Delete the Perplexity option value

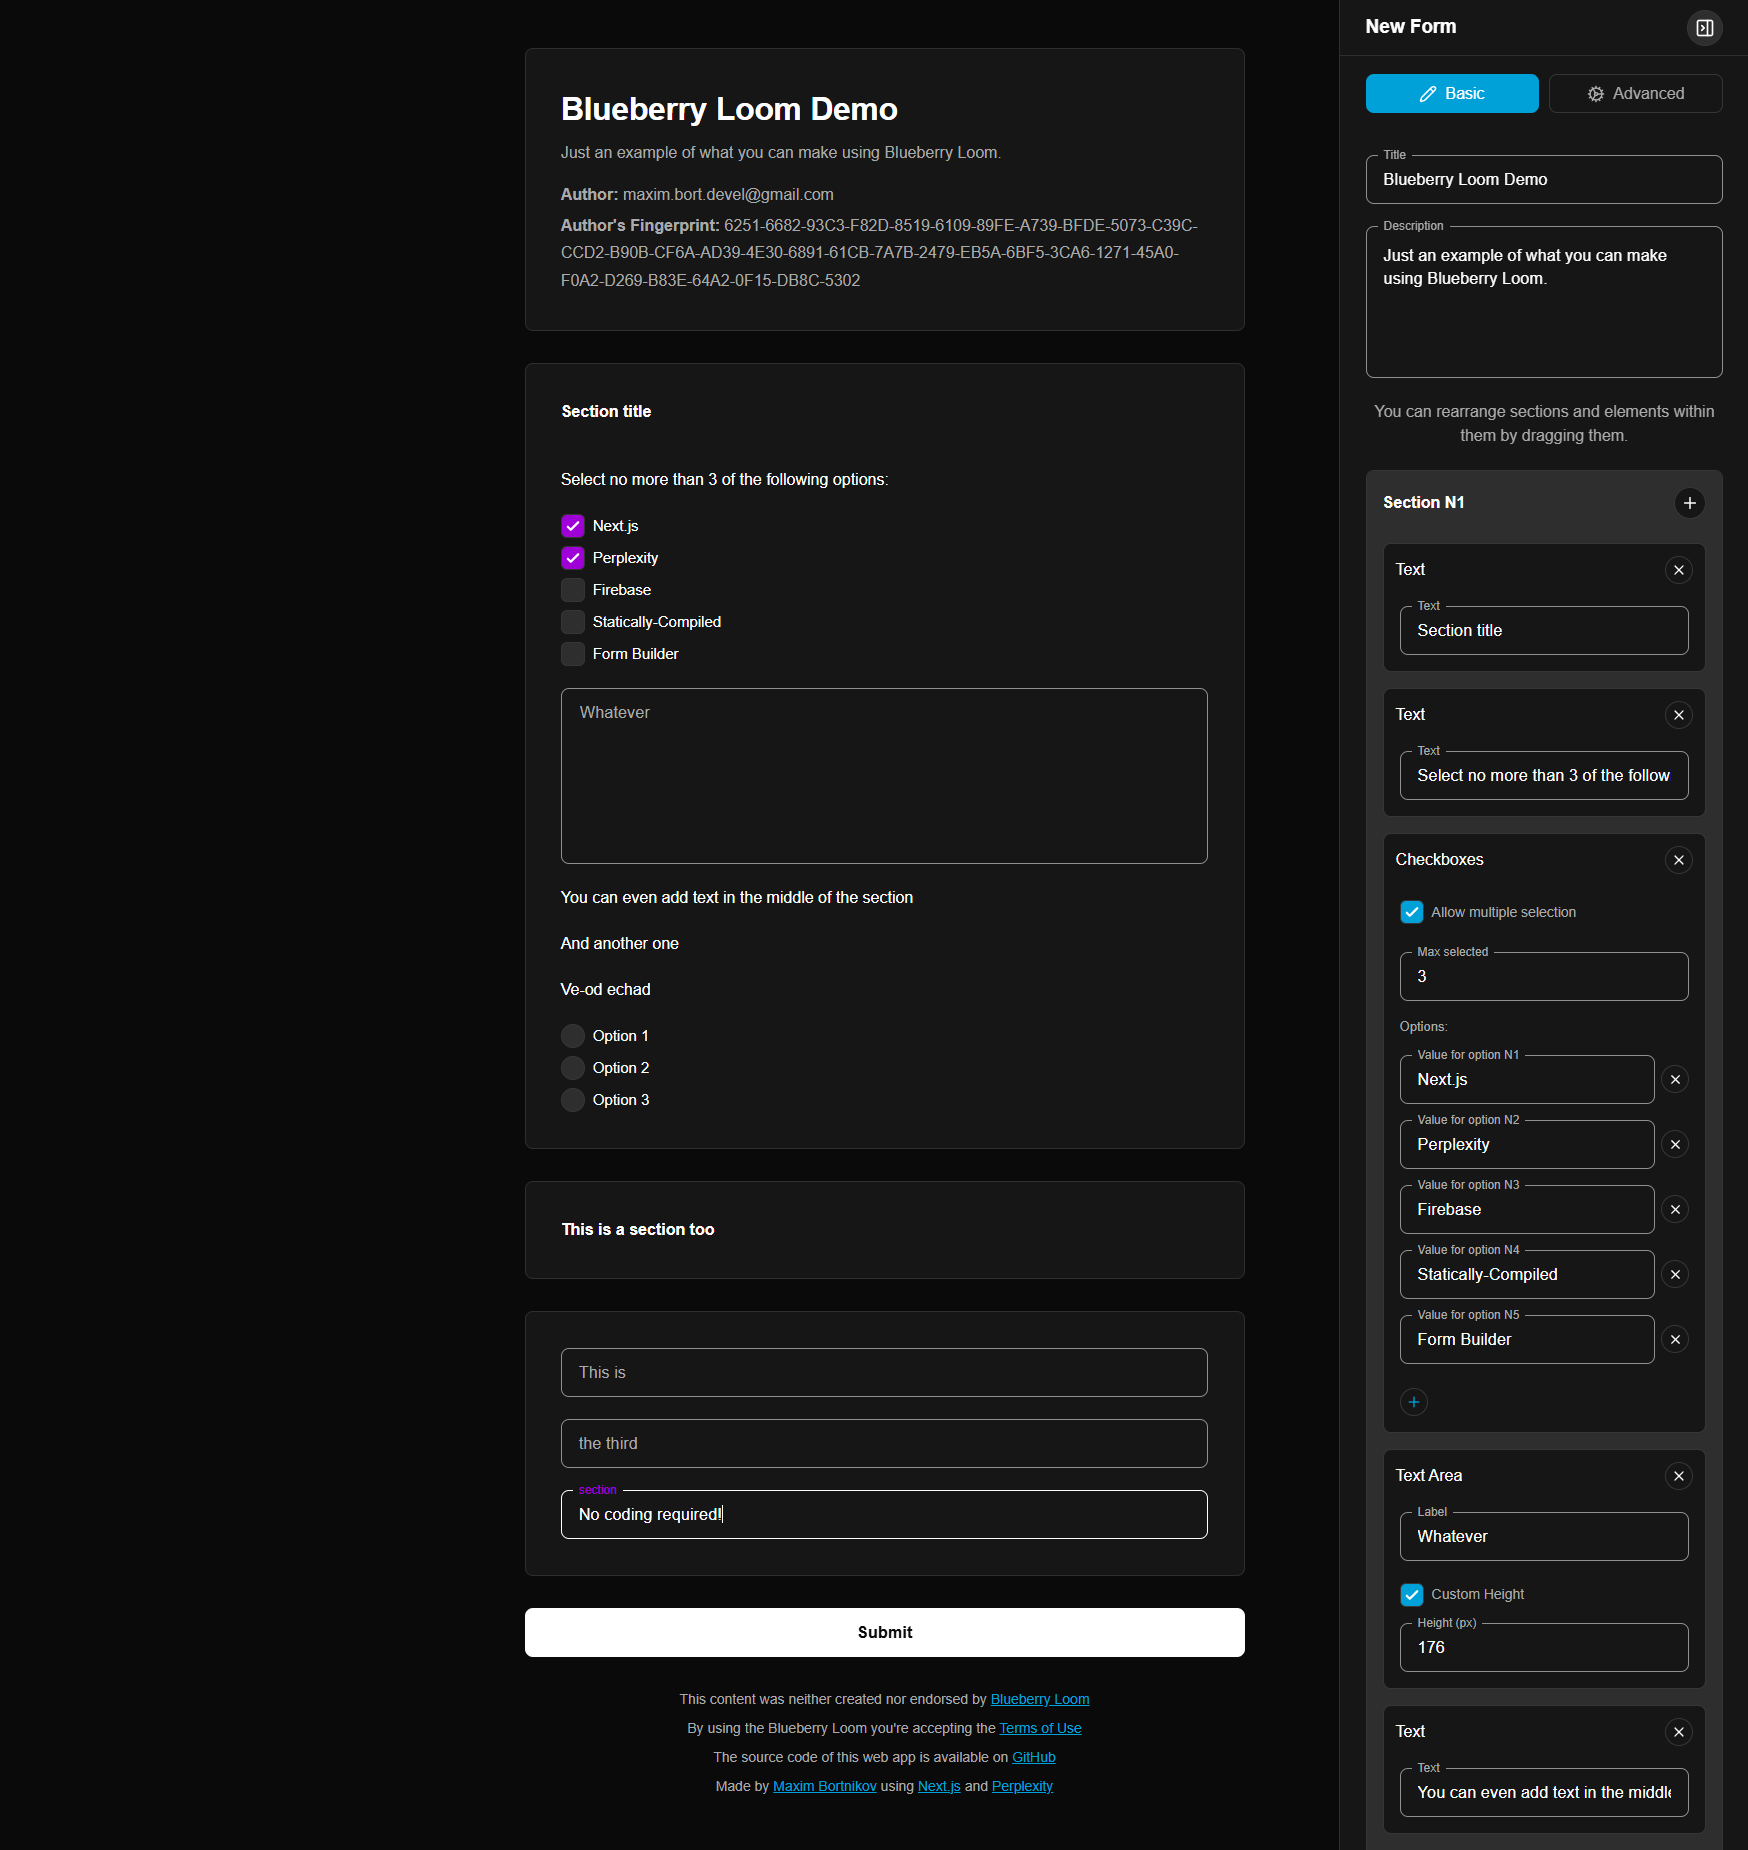[1676, 1144]
